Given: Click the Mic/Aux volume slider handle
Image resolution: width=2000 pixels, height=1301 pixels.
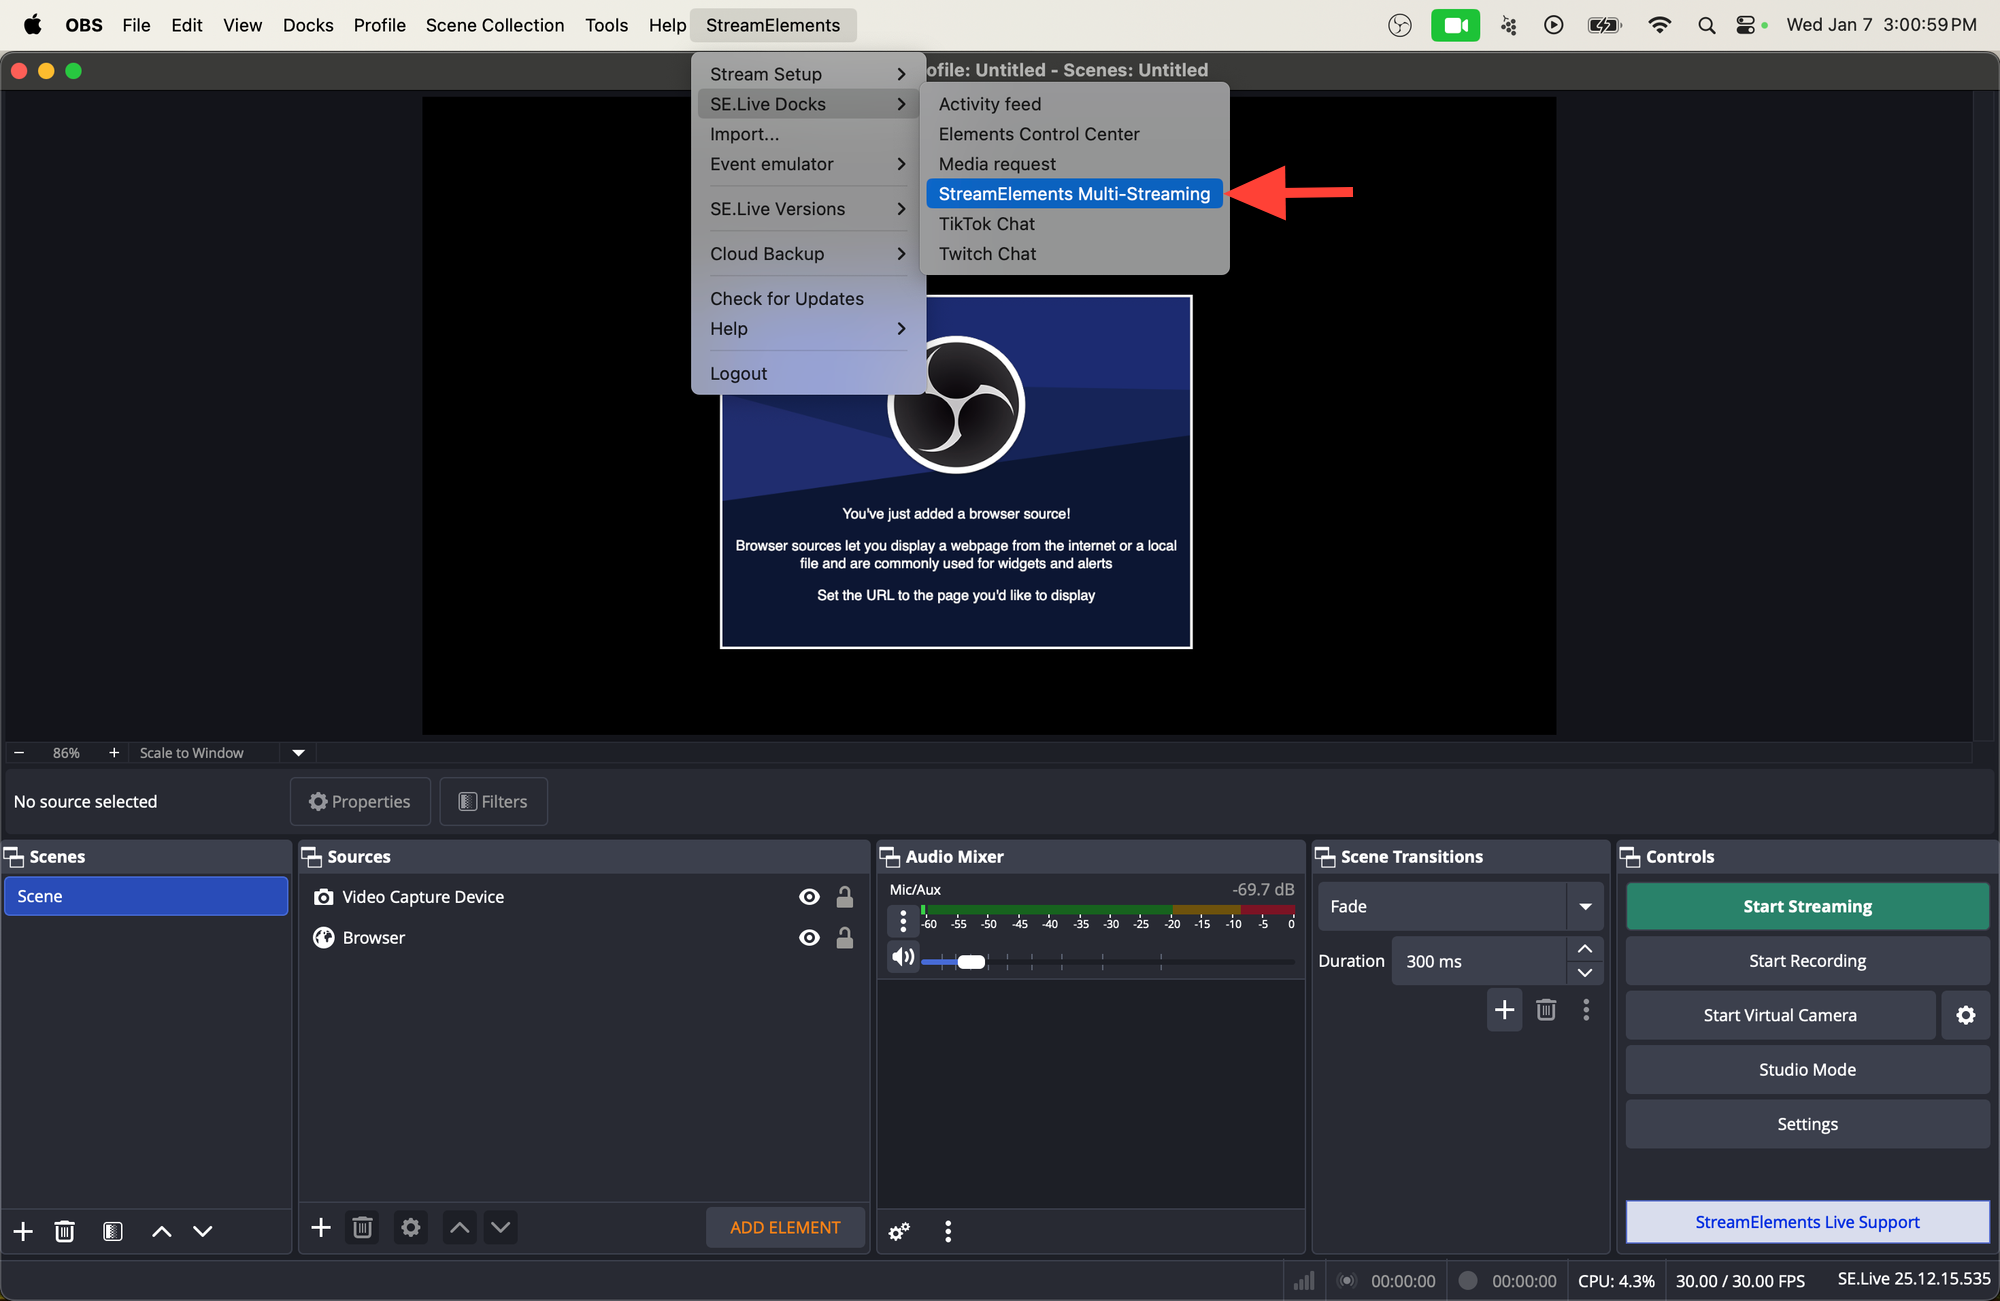Looking at the screenshot, I should [970, 962].
